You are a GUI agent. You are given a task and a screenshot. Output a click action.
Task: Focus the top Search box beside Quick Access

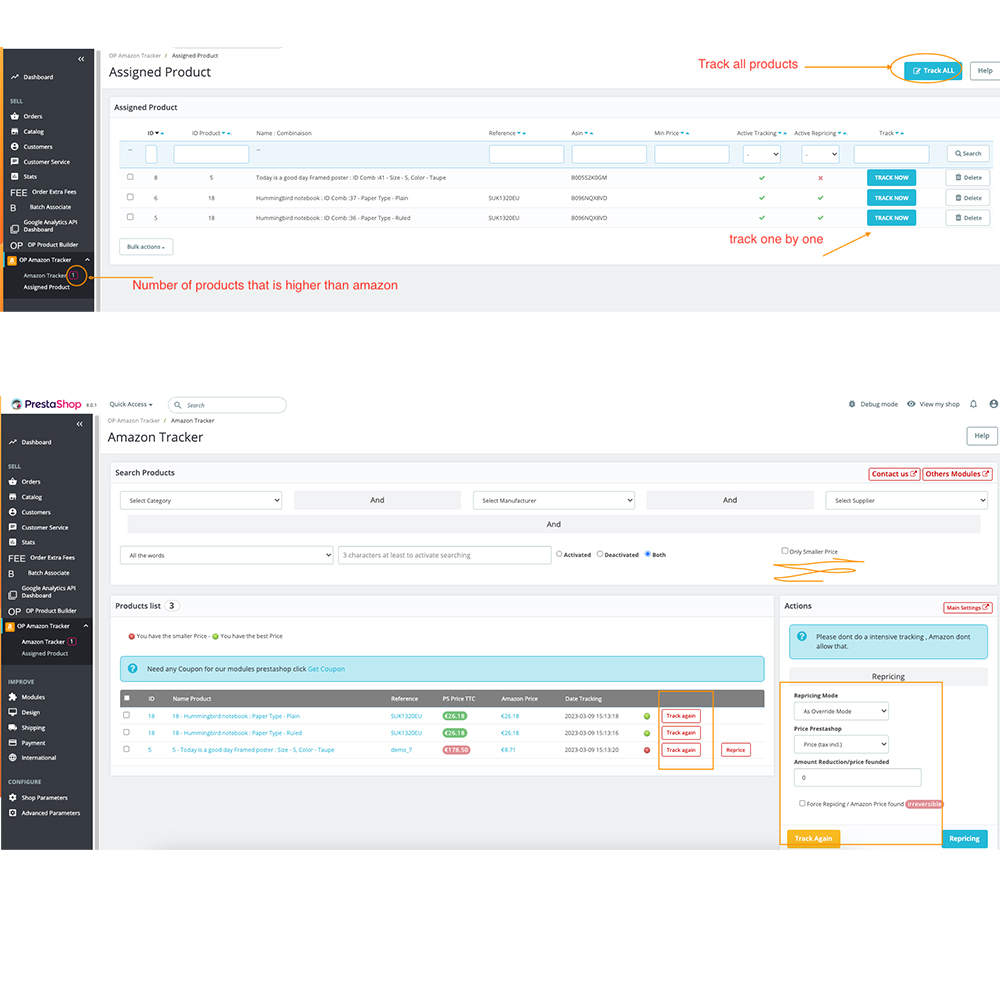[227, 405]
